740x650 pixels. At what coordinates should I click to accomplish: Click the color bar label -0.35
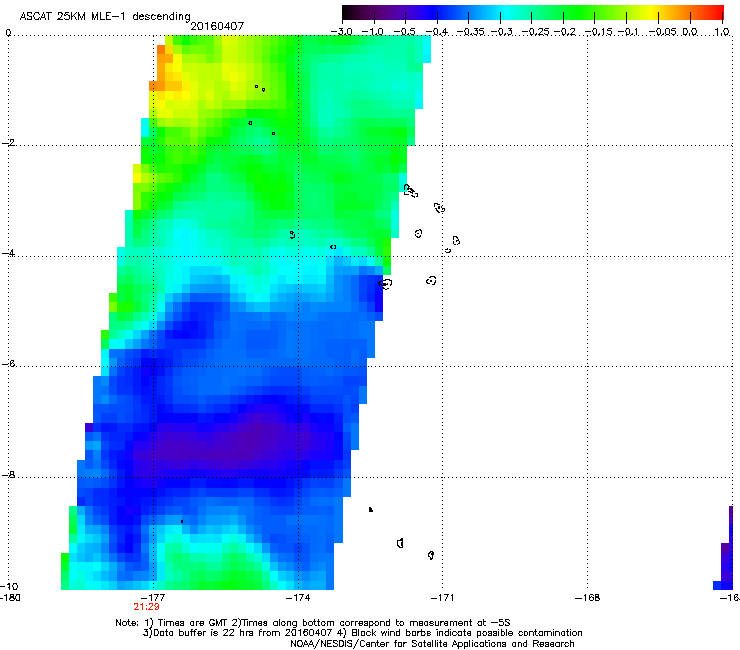pos(470,32)
